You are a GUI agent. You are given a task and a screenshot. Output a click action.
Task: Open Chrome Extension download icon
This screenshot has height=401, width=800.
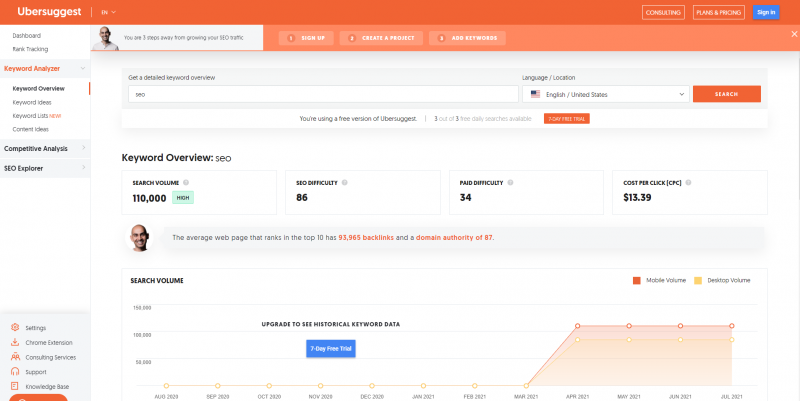coord(15,342)
